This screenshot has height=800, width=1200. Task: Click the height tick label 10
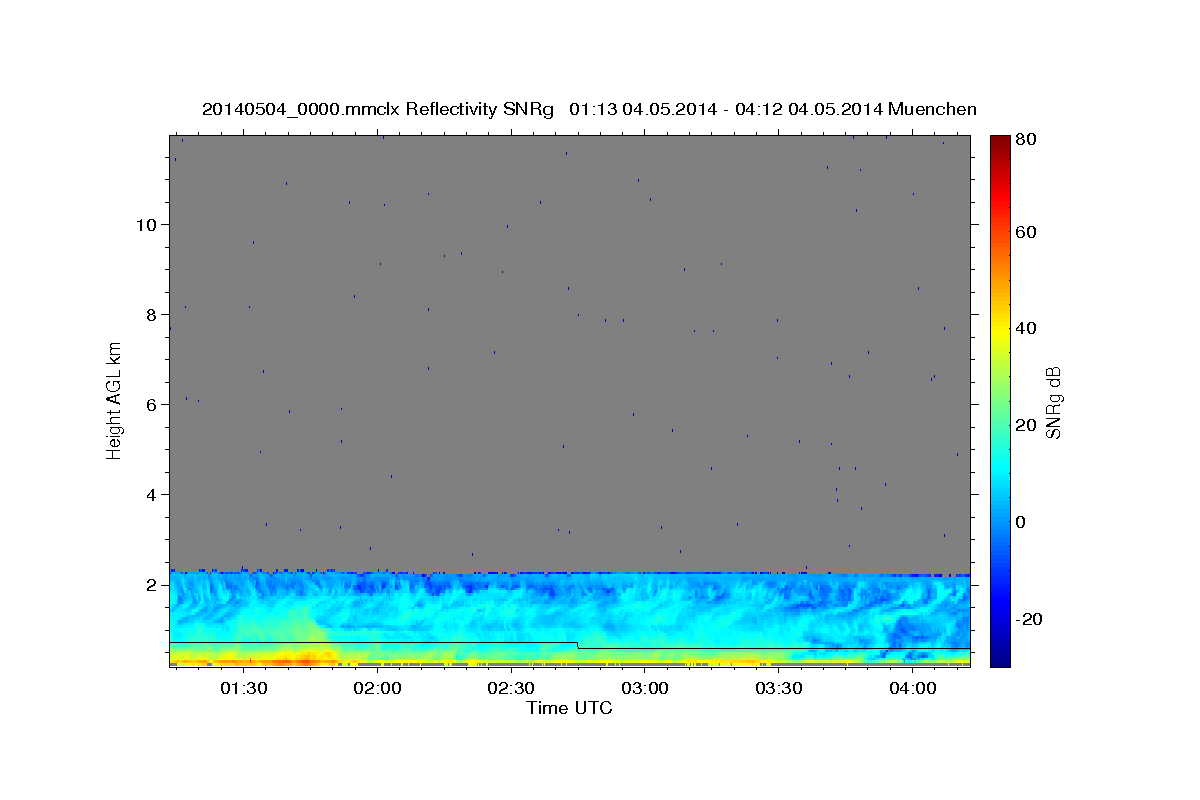point(146,224)
